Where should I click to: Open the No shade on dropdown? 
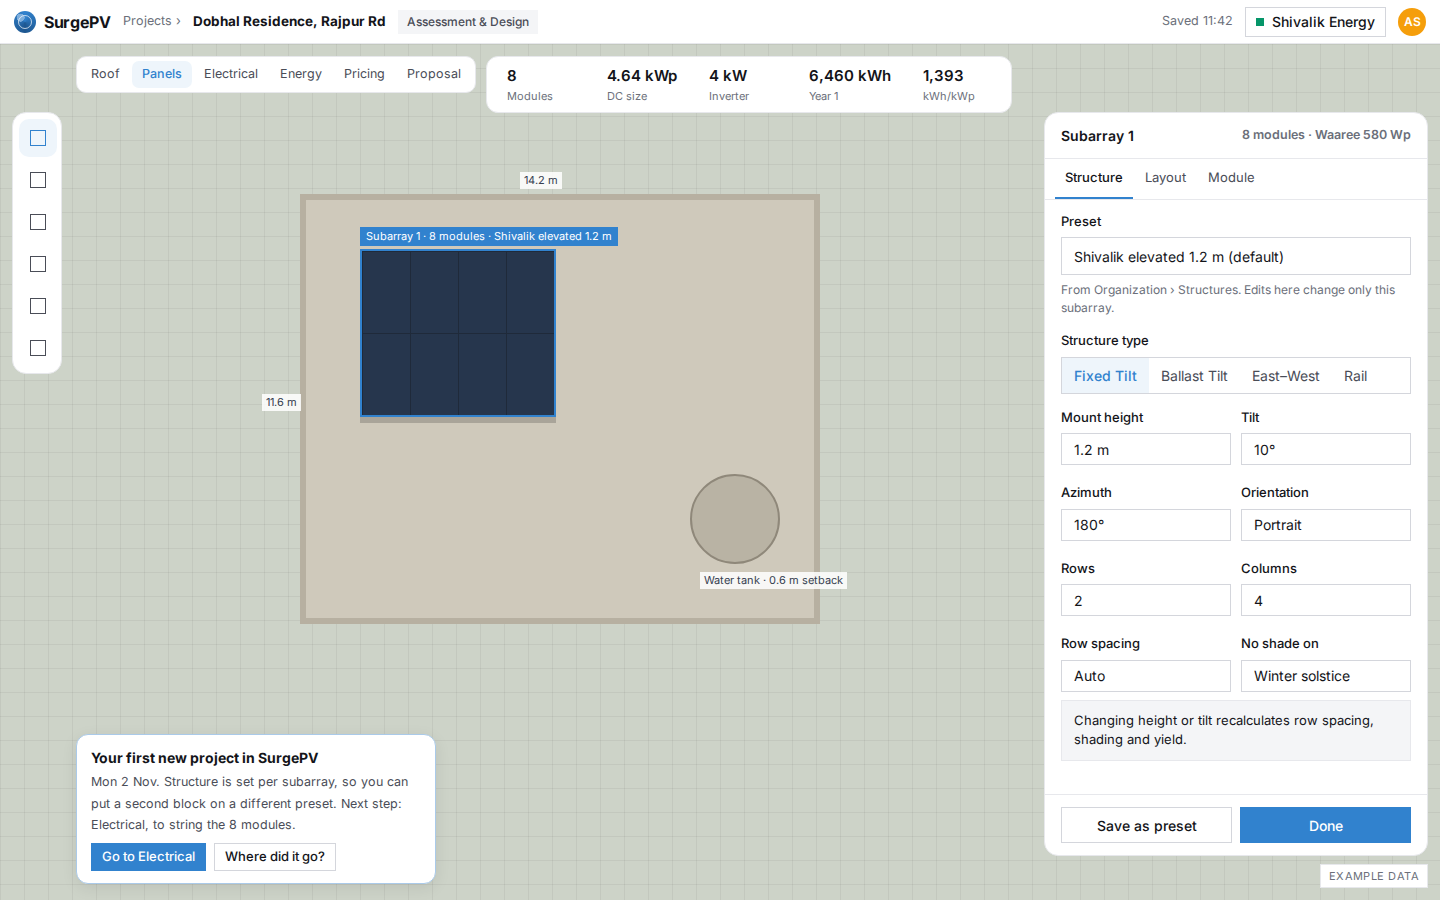click(1325, 676)
